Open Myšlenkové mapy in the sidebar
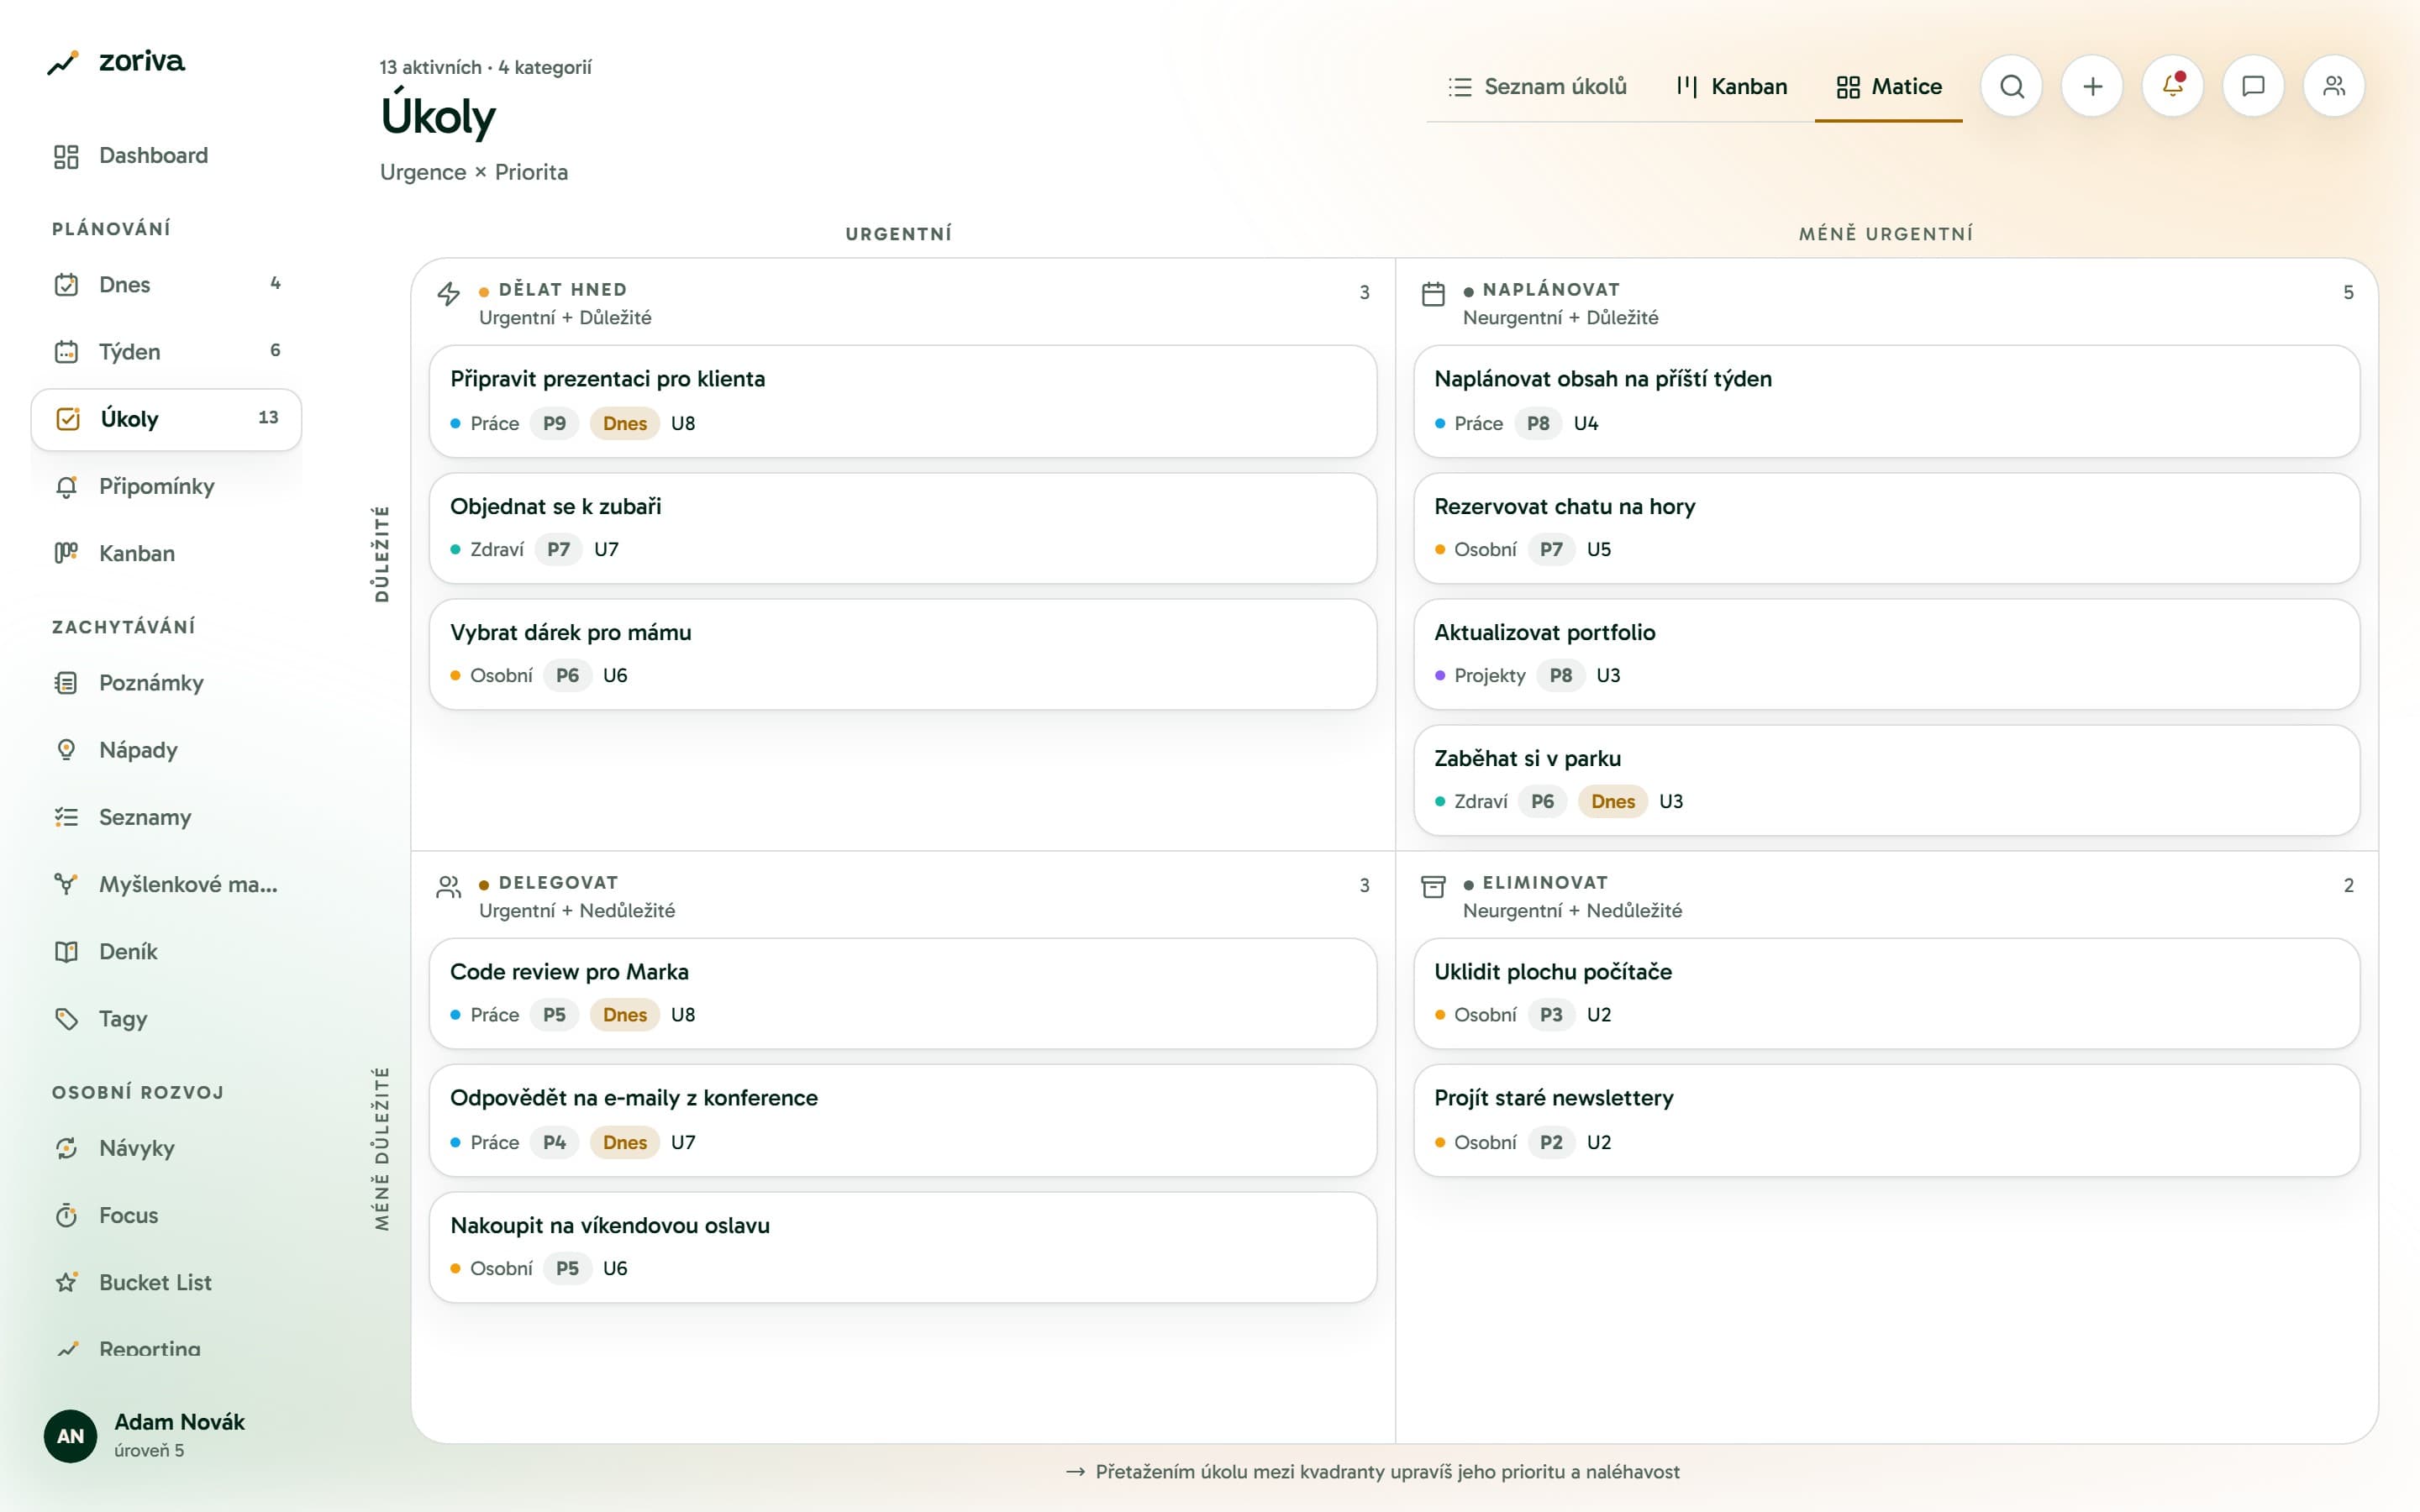This screenshot has height=1512, width=2420. 166,884
